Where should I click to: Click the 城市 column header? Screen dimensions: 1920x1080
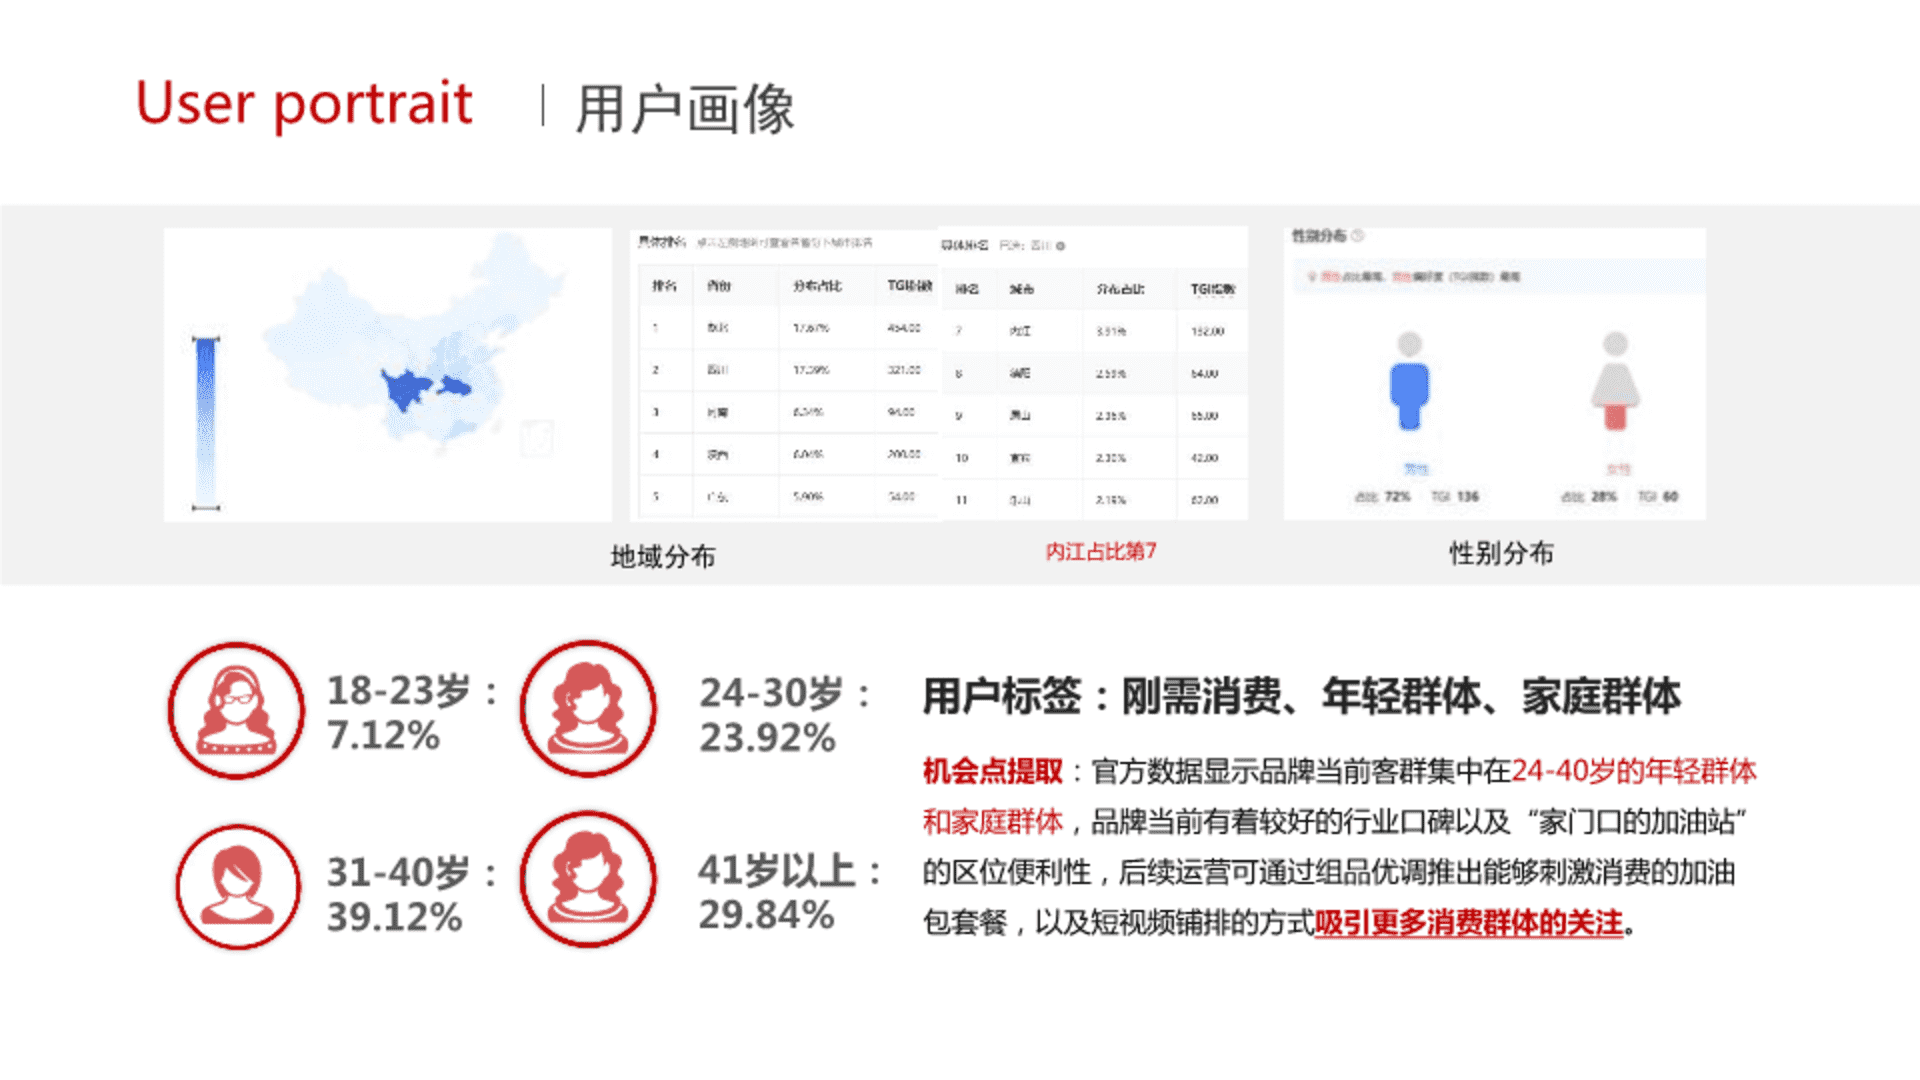[x=1021, y=289]
